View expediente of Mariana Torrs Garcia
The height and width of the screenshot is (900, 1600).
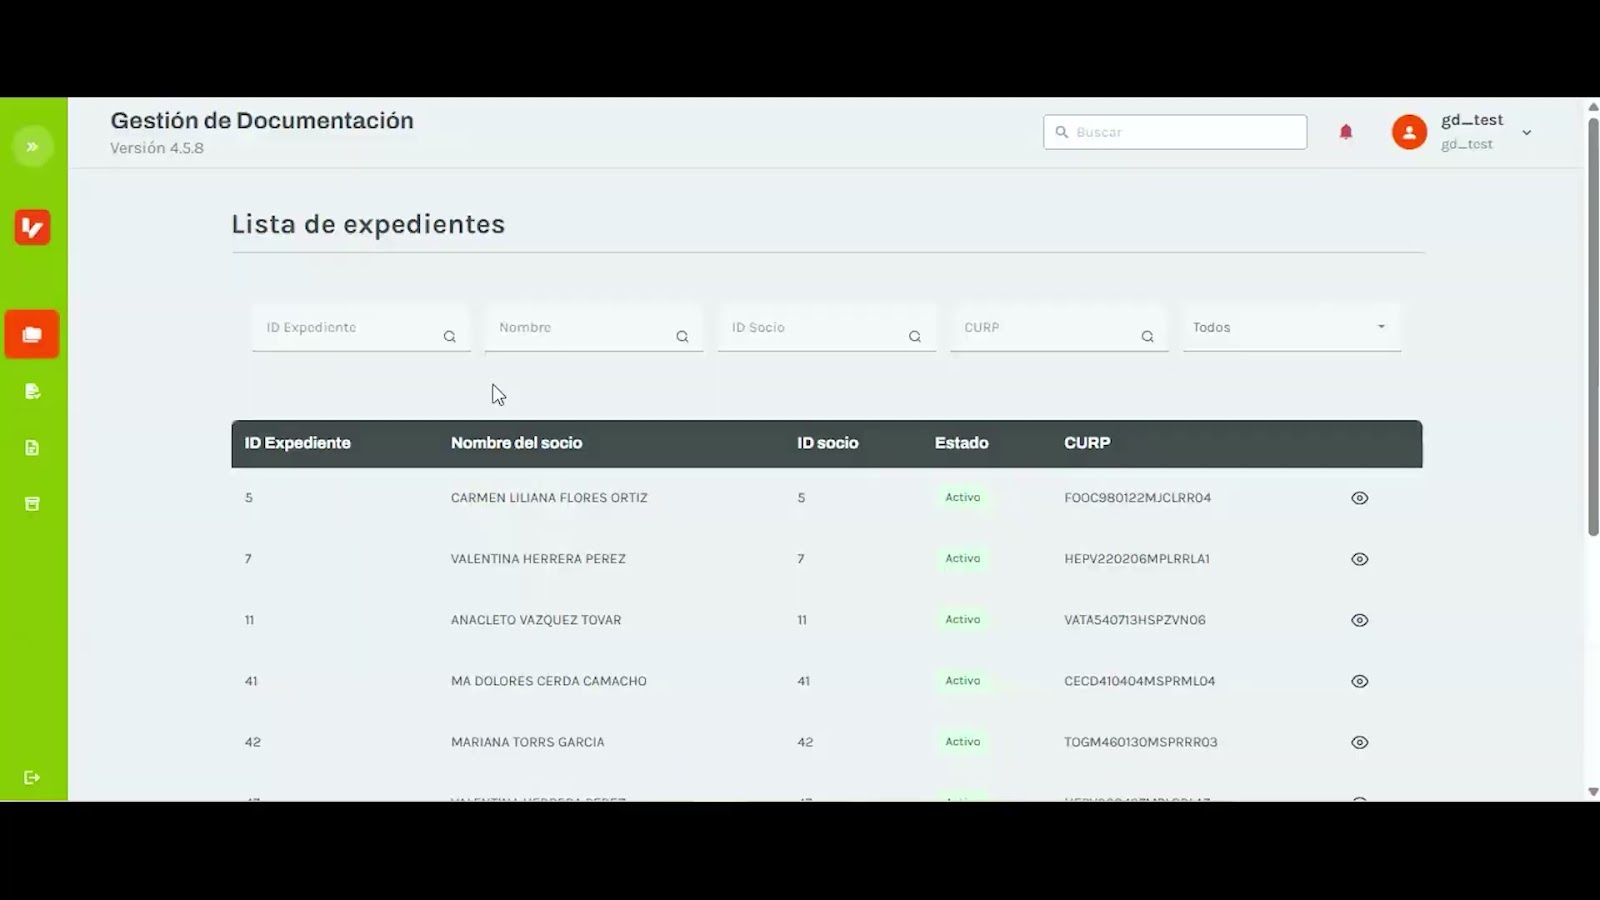pyautogui.click(x=1360, y=742)
